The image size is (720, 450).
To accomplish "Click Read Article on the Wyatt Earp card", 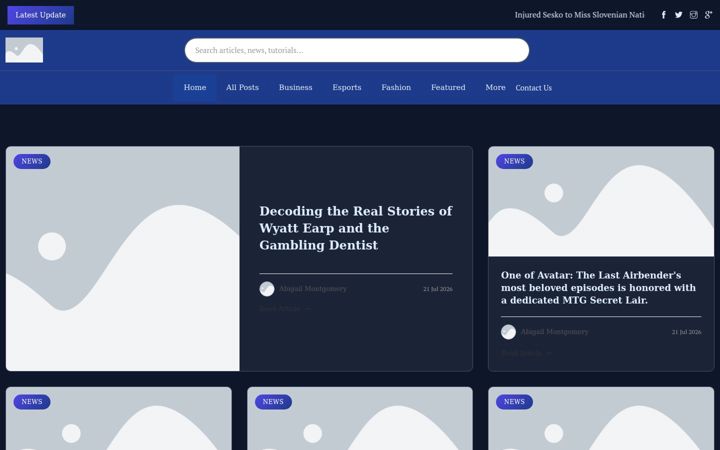I will pyautogui.click(x=285, y=309).
